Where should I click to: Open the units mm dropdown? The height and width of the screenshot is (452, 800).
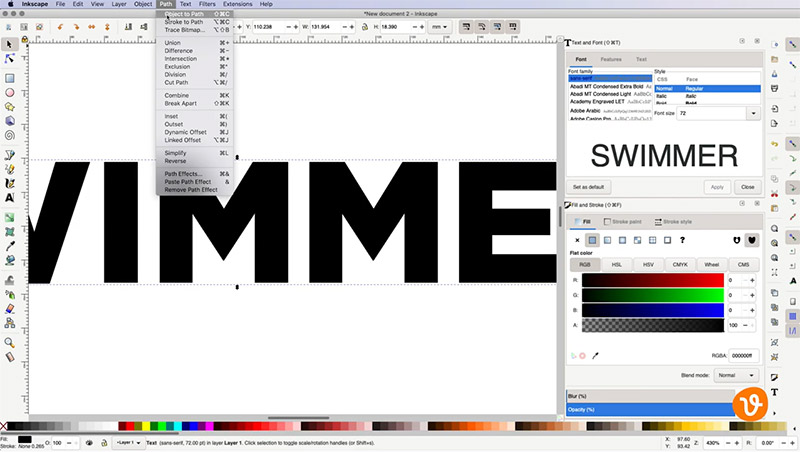439,27
